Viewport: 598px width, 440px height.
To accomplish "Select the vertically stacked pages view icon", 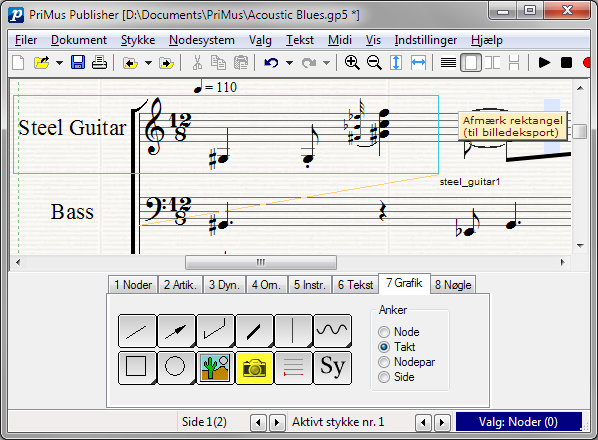I will point(514,63).
